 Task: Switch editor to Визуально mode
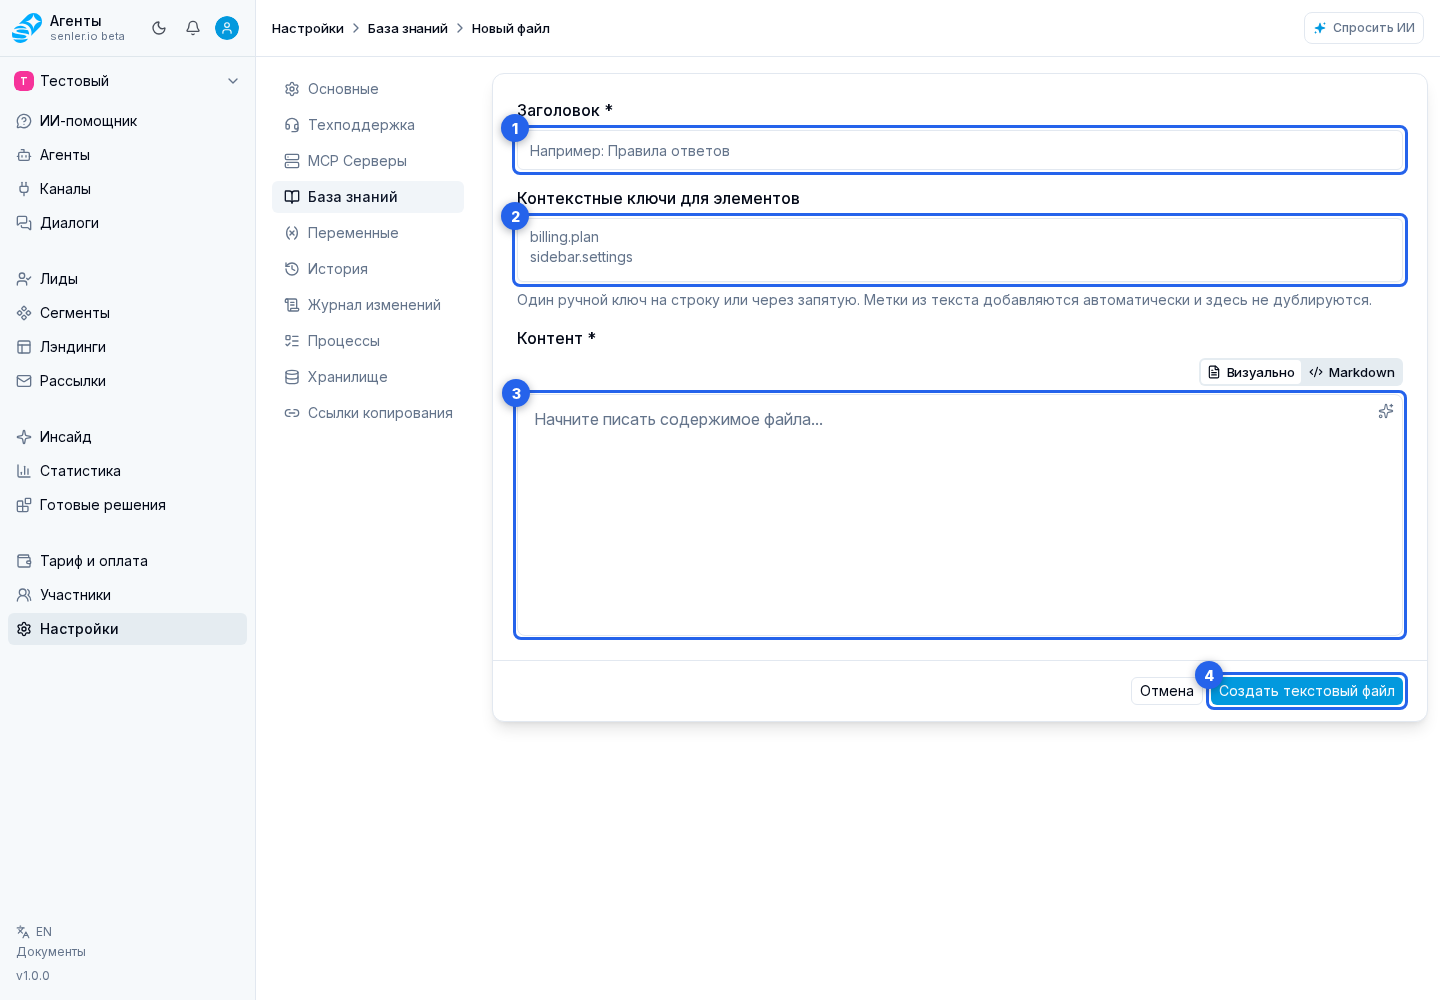pyautogui.click(x=1251, y=372)
